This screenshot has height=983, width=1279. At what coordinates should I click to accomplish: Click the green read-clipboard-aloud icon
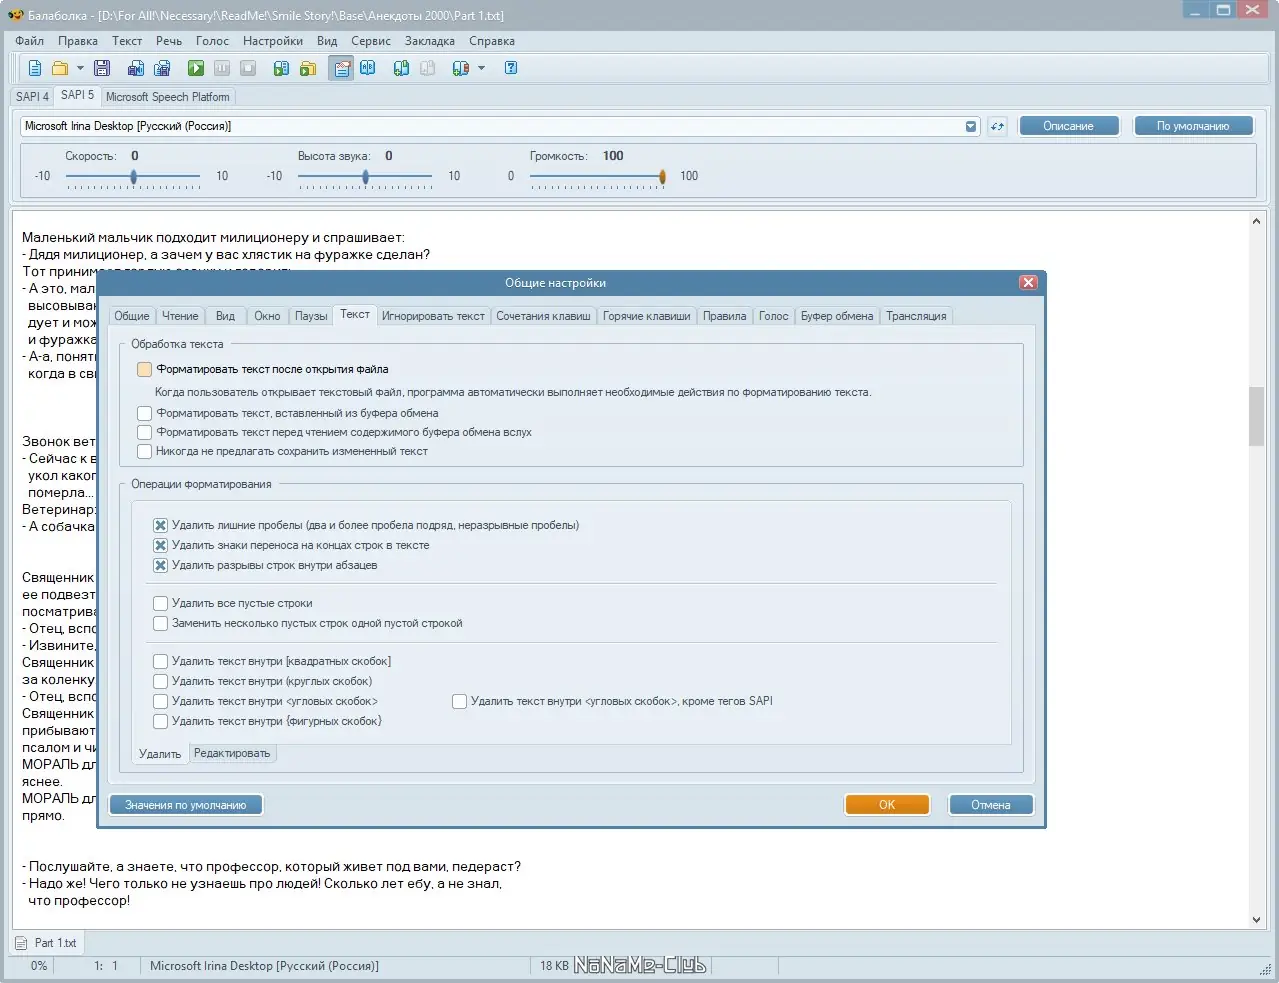[282, 68]
